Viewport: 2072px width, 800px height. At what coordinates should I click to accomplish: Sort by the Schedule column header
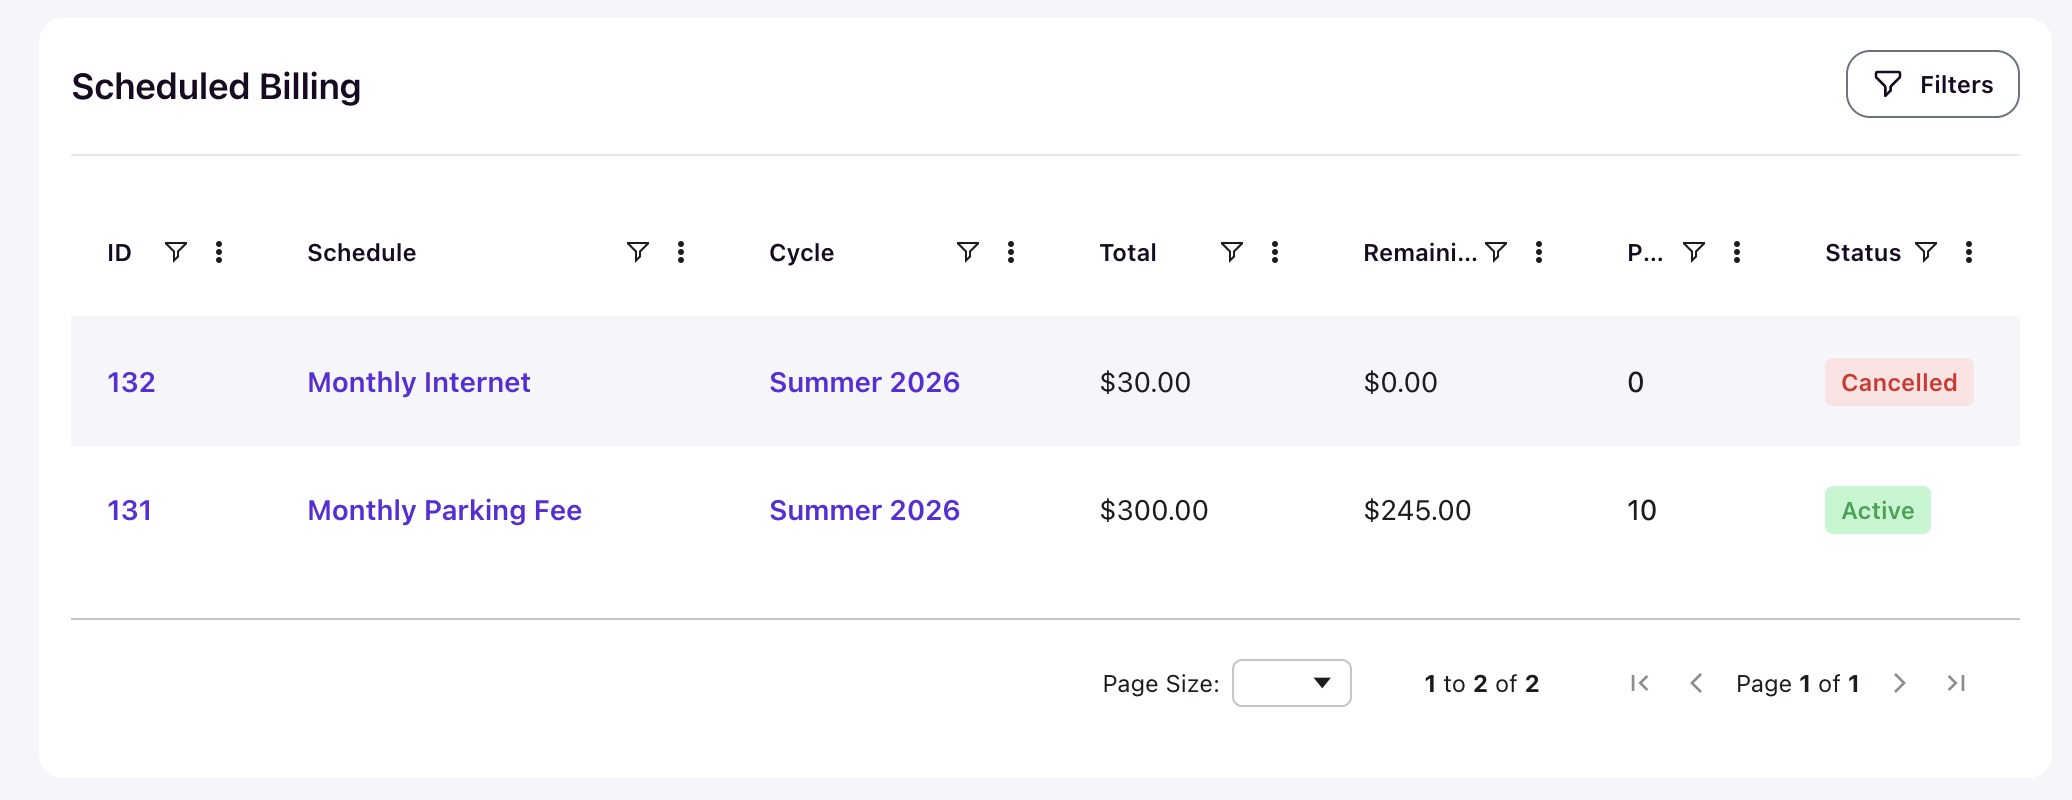[362, 253]
